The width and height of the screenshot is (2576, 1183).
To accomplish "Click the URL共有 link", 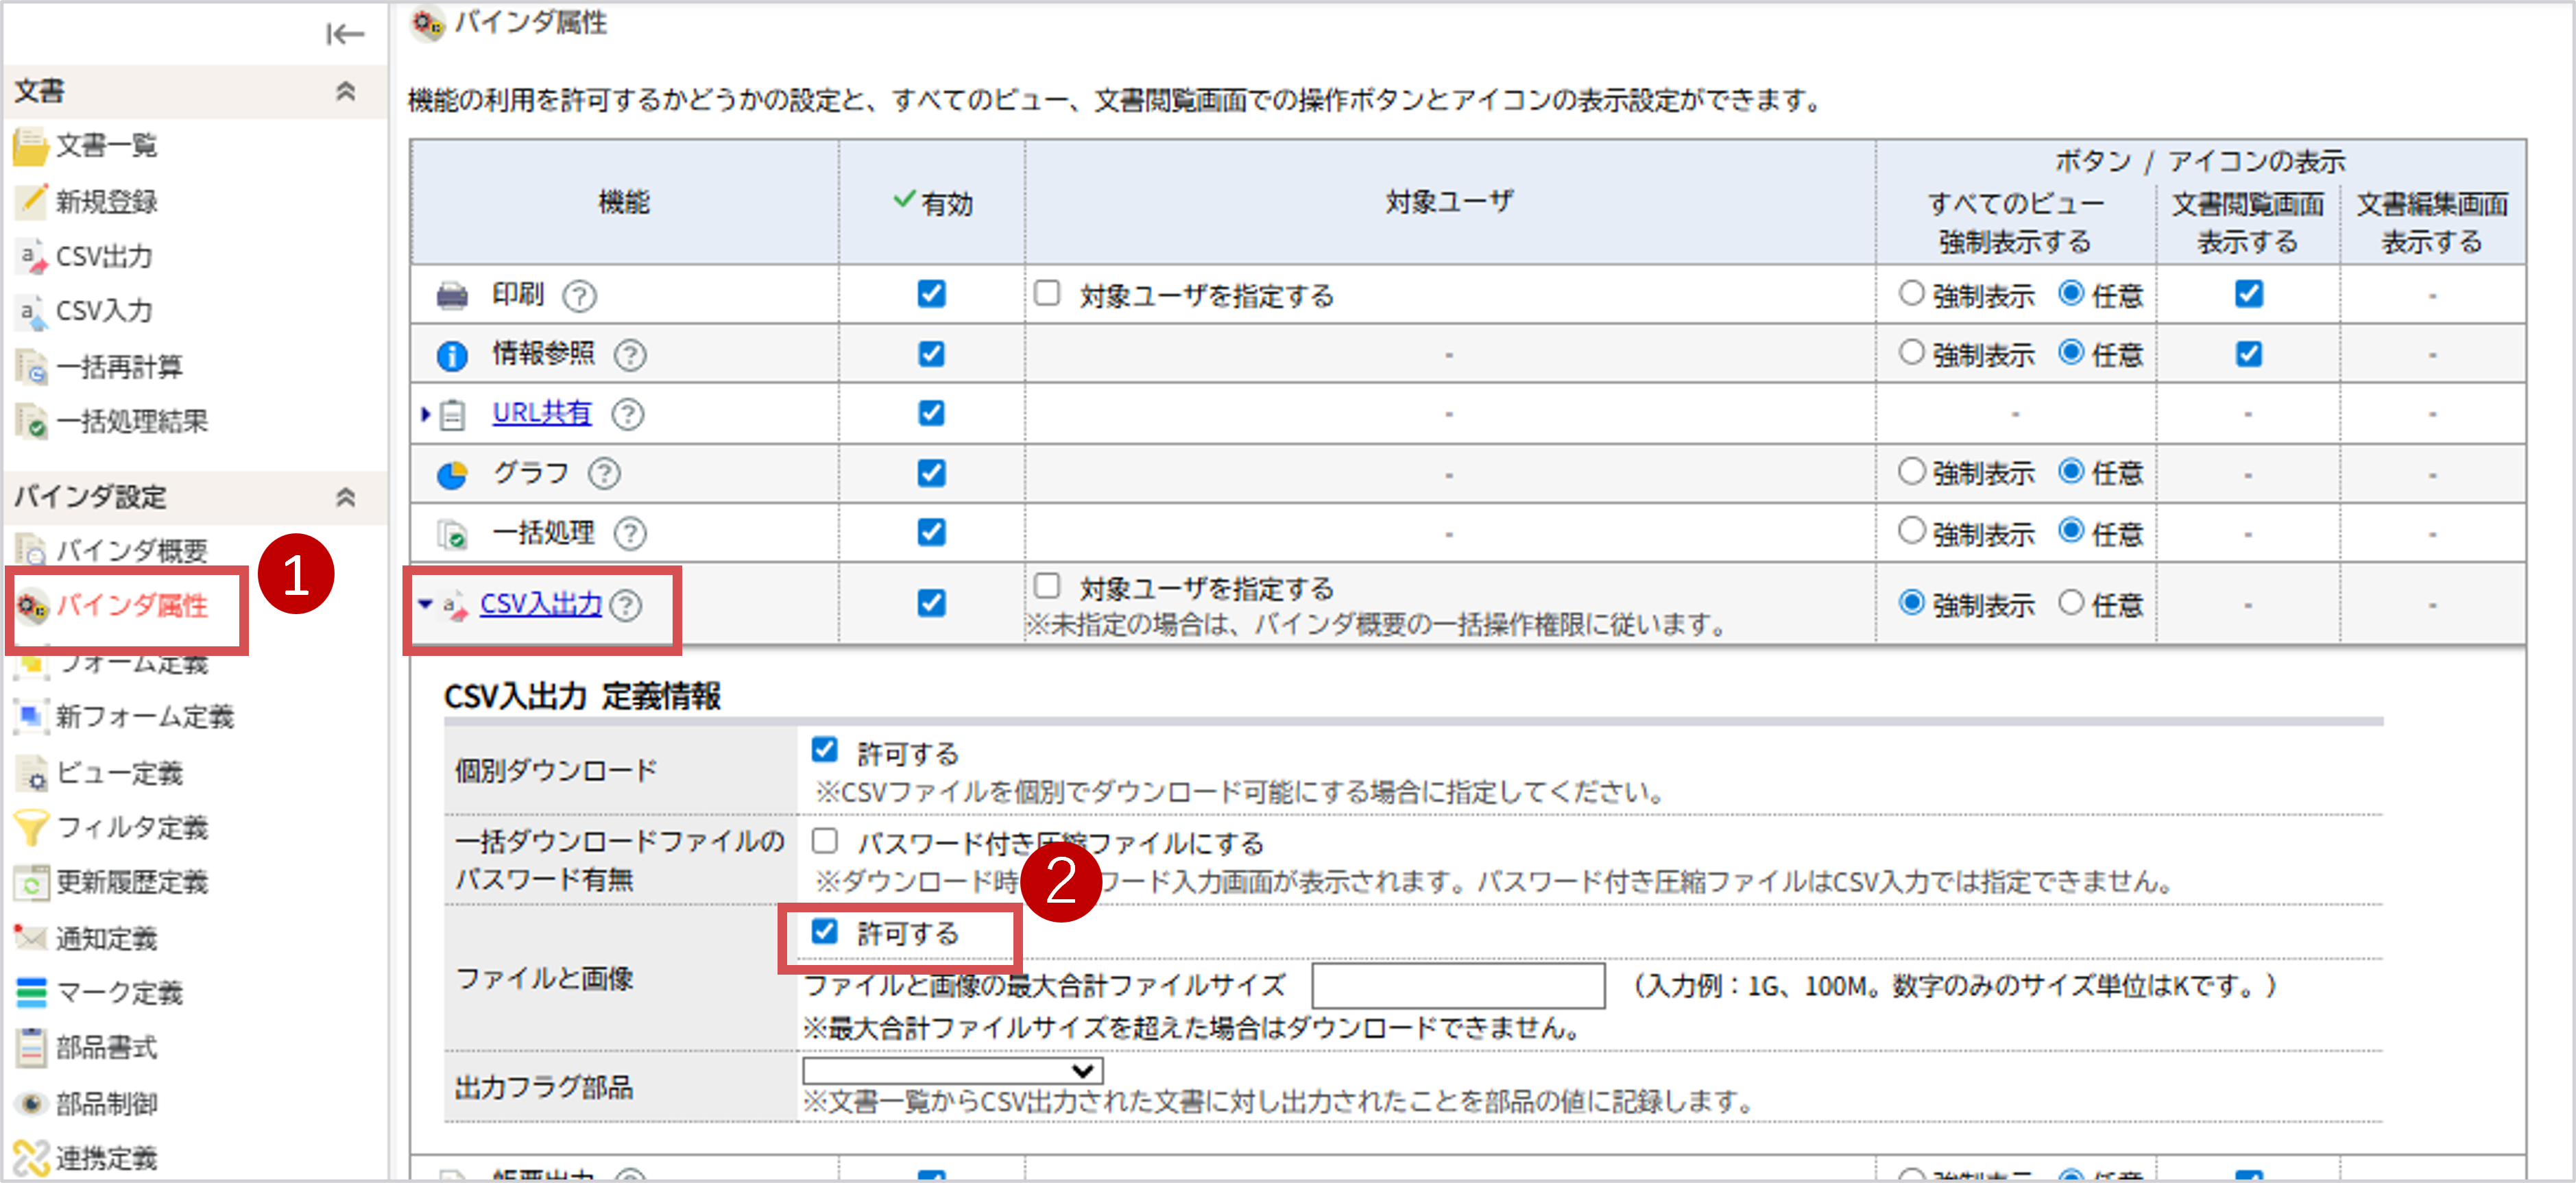I will [x=541, y=413].
